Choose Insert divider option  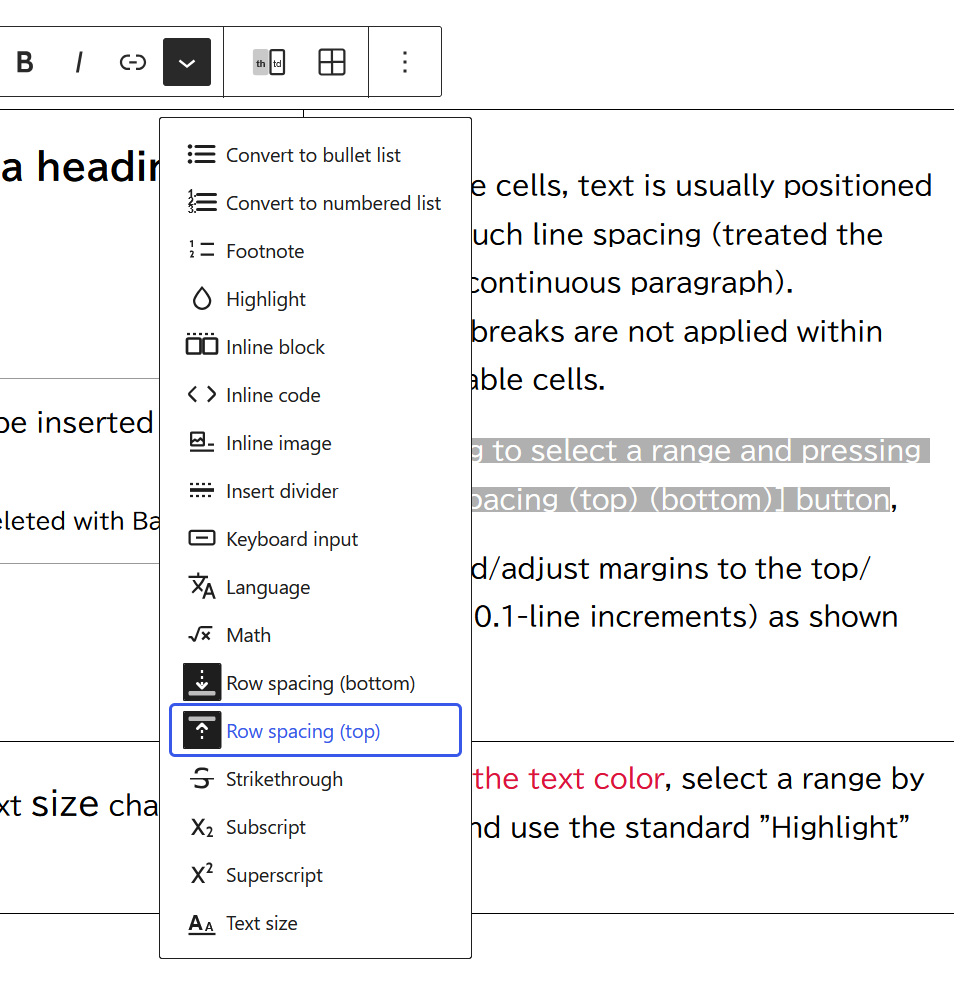coord(315,490)
